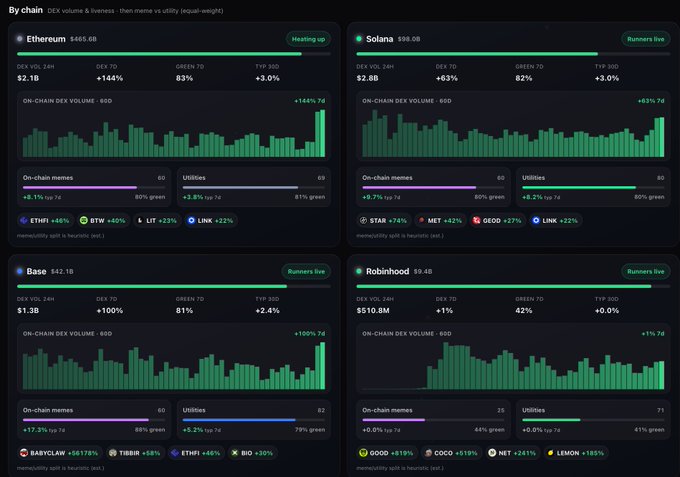This screenshot has width=680, height=477.
Task: Select STAR +74% token chip
Action: click(x=384, y=221)
